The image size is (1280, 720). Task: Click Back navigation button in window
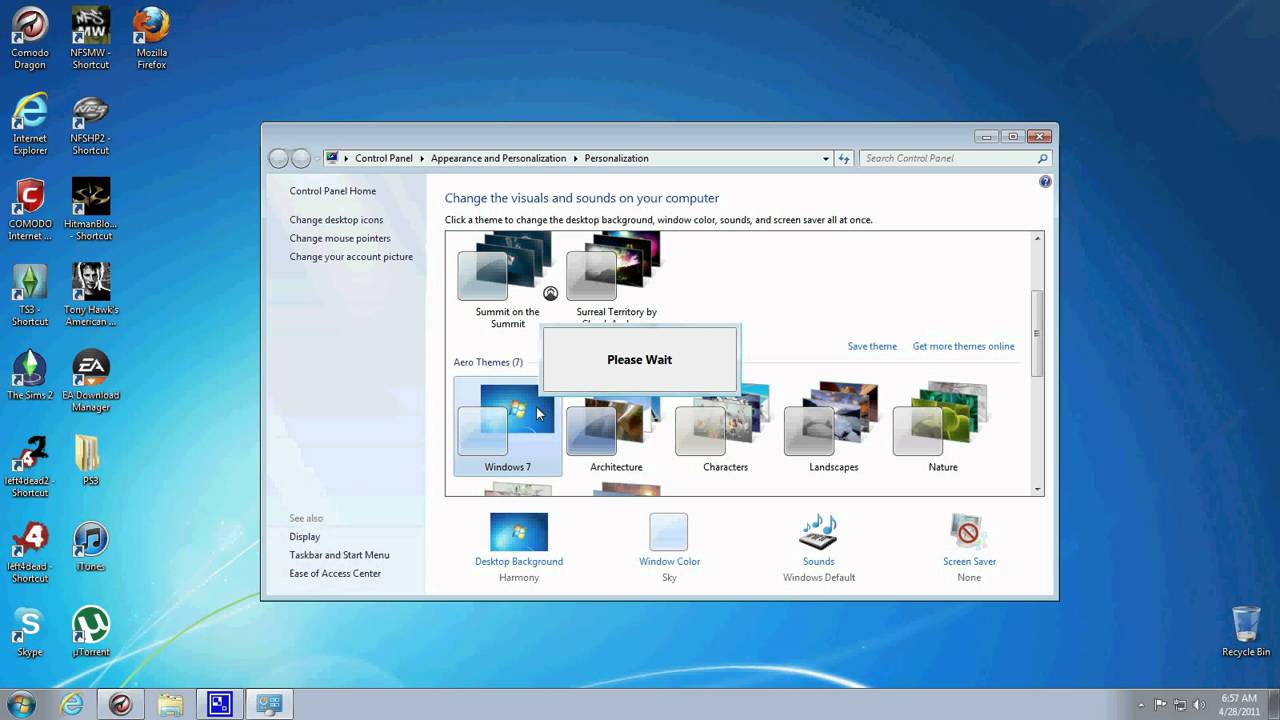[279, 158]
